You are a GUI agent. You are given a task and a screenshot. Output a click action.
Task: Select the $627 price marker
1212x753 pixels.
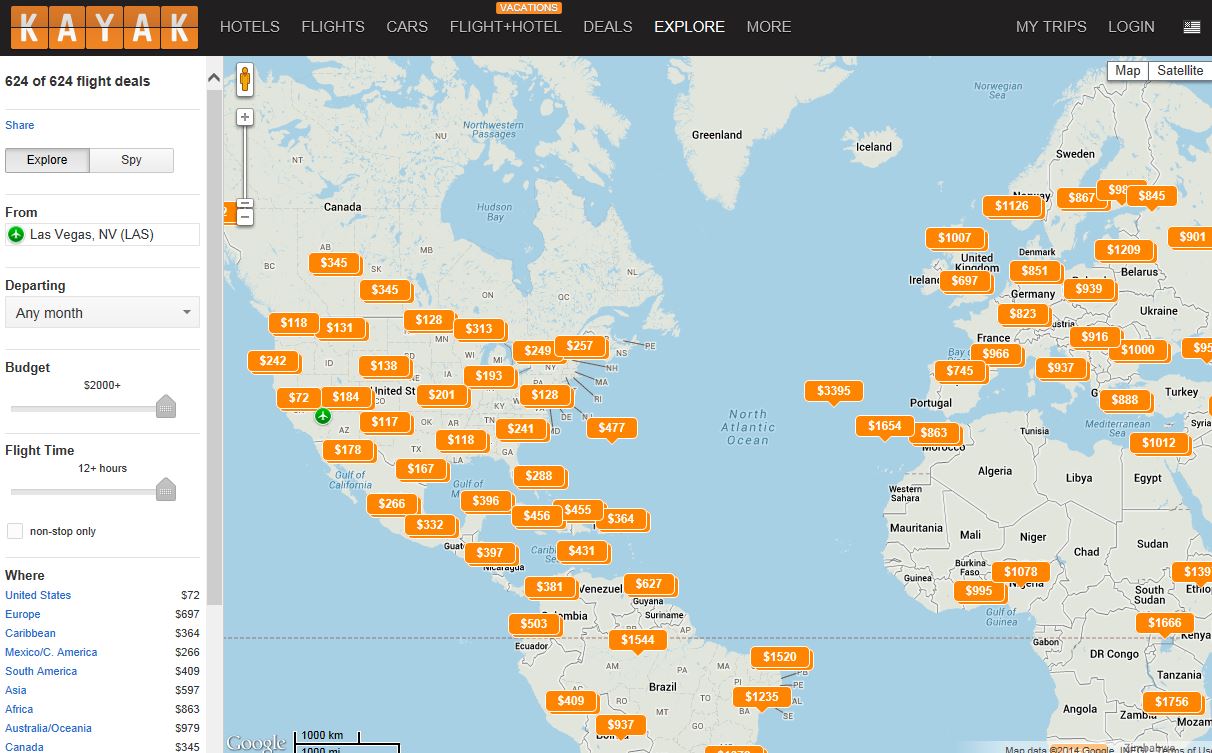648,584
